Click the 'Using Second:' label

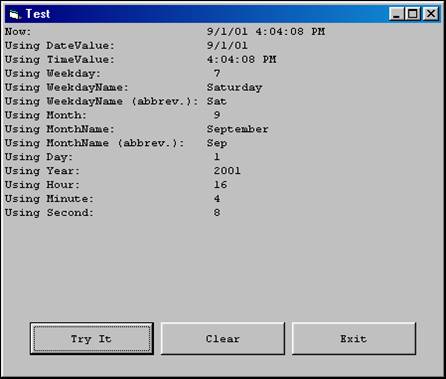coord(49,213)
